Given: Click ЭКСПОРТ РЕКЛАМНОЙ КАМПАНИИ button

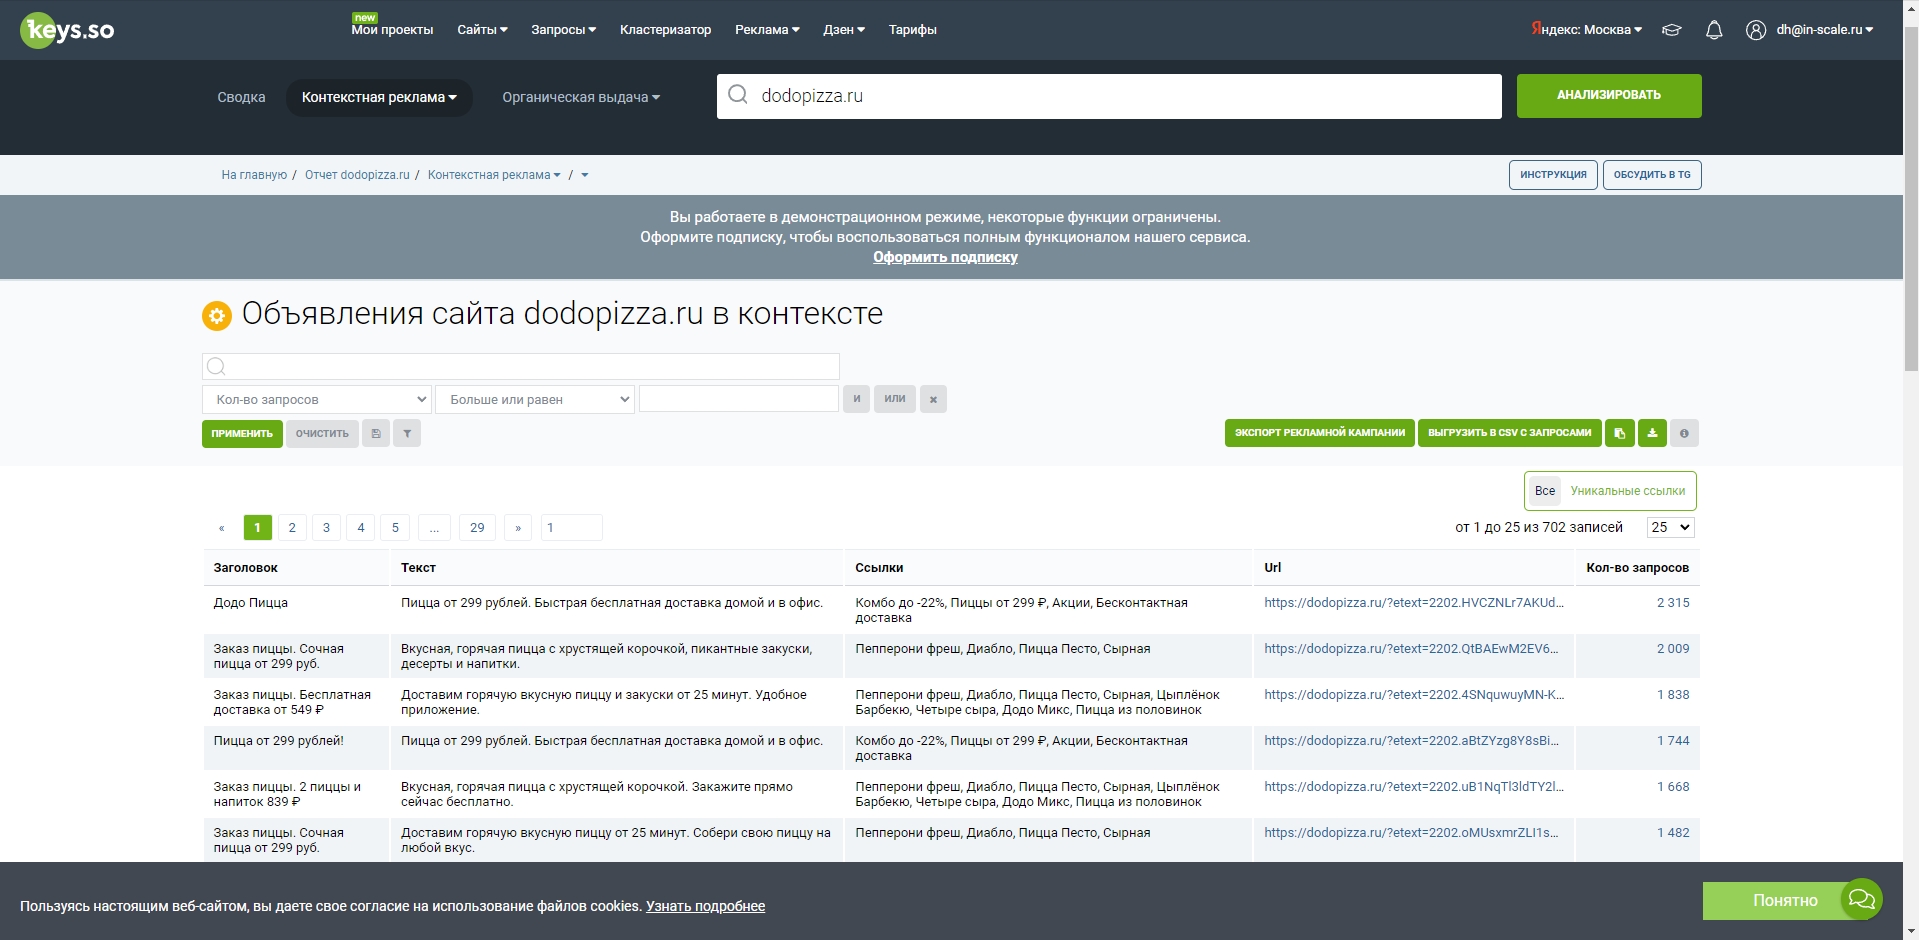Looking at the screenshot, I should 1319,433.
